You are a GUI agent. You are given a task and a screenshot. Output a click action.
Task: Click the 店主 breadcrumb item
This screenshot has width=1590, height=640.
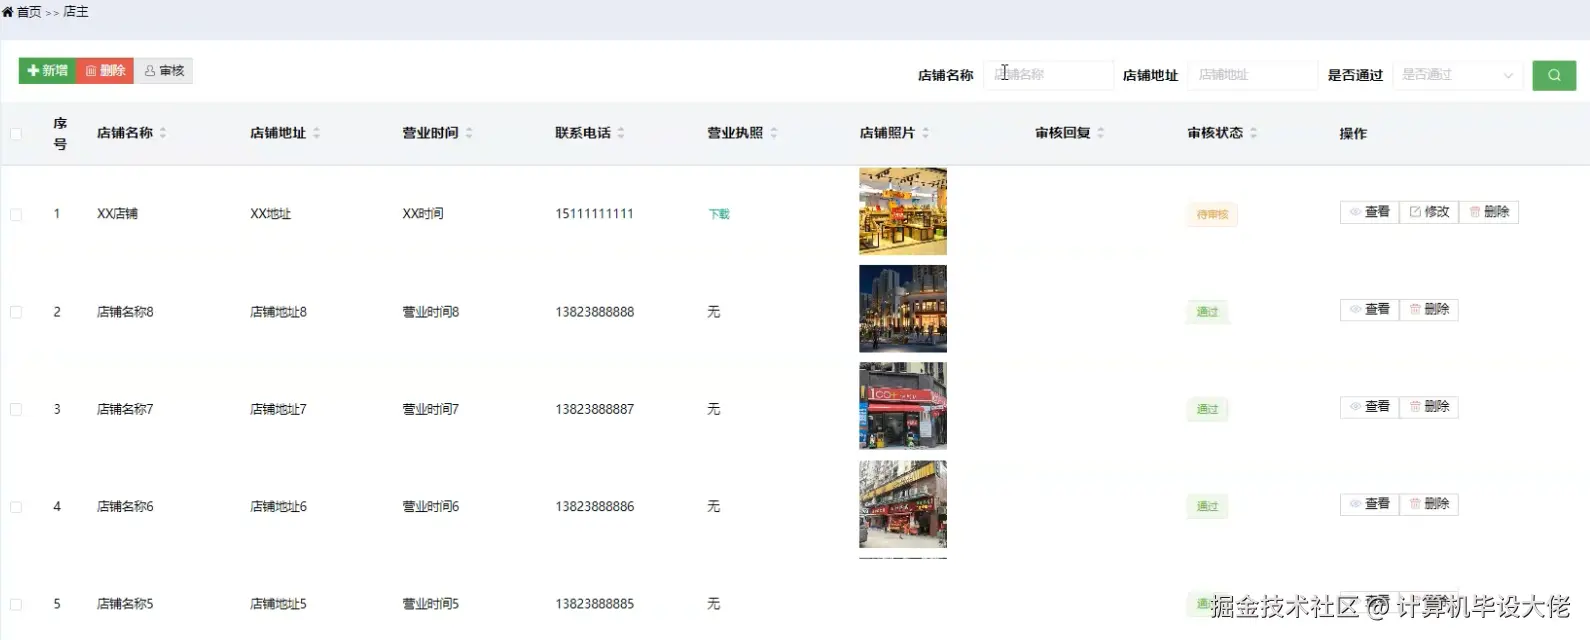[76, 12]
